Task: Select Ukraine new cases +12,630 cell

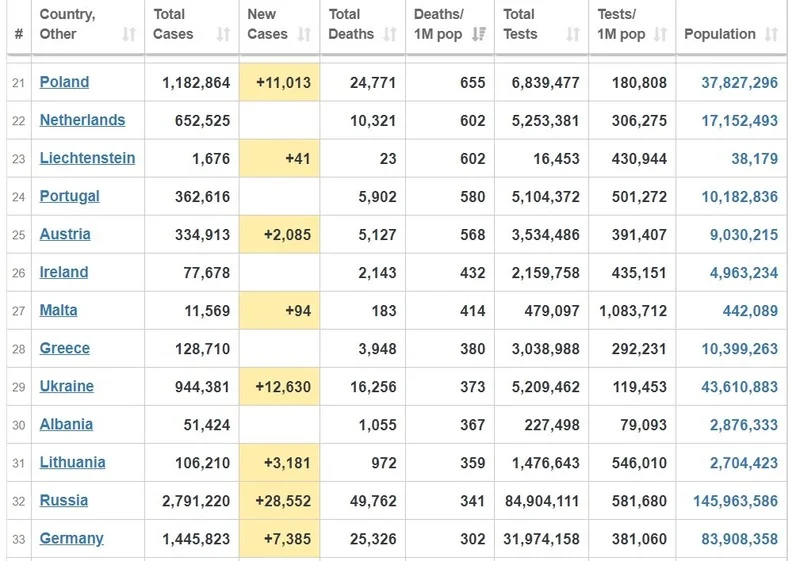Action: [x=280, y=386]
